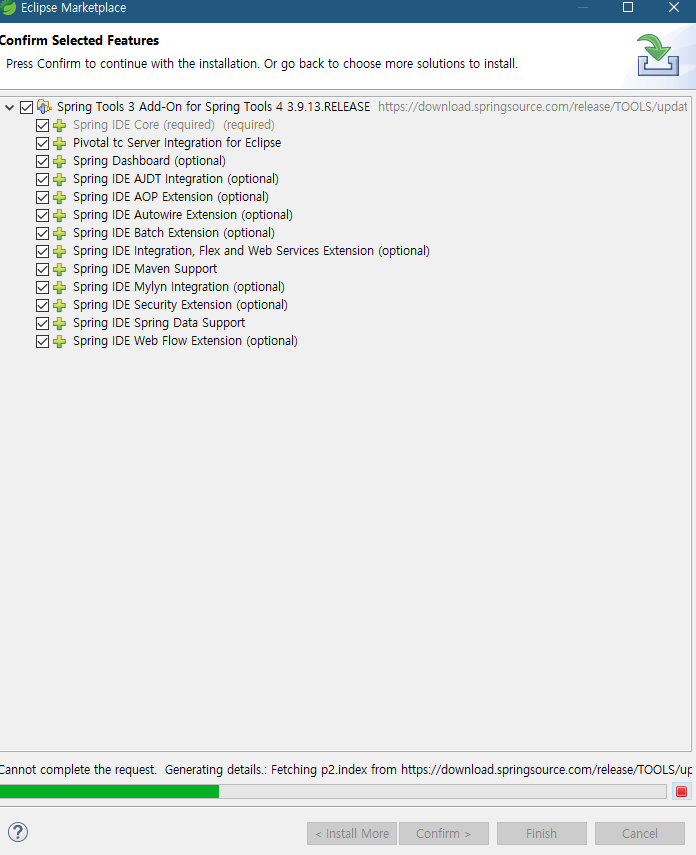The image size is (696, 855).
Task: Click the green plus icon beside Maven Support
Action: pos(59,269)
